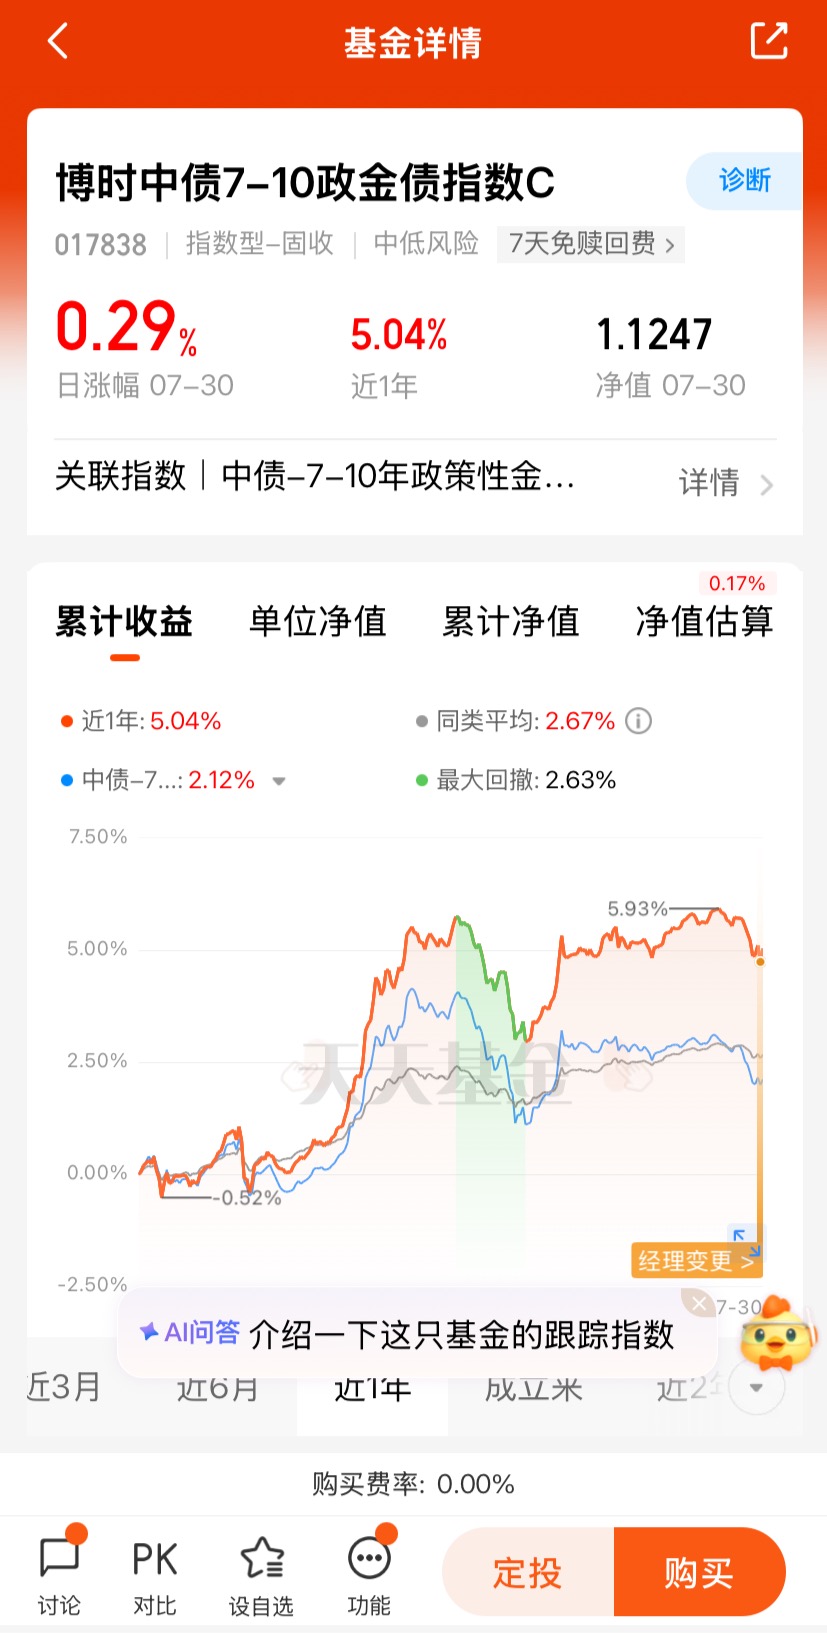Open 7天免赎回费 fee details tag

[591, 244]
